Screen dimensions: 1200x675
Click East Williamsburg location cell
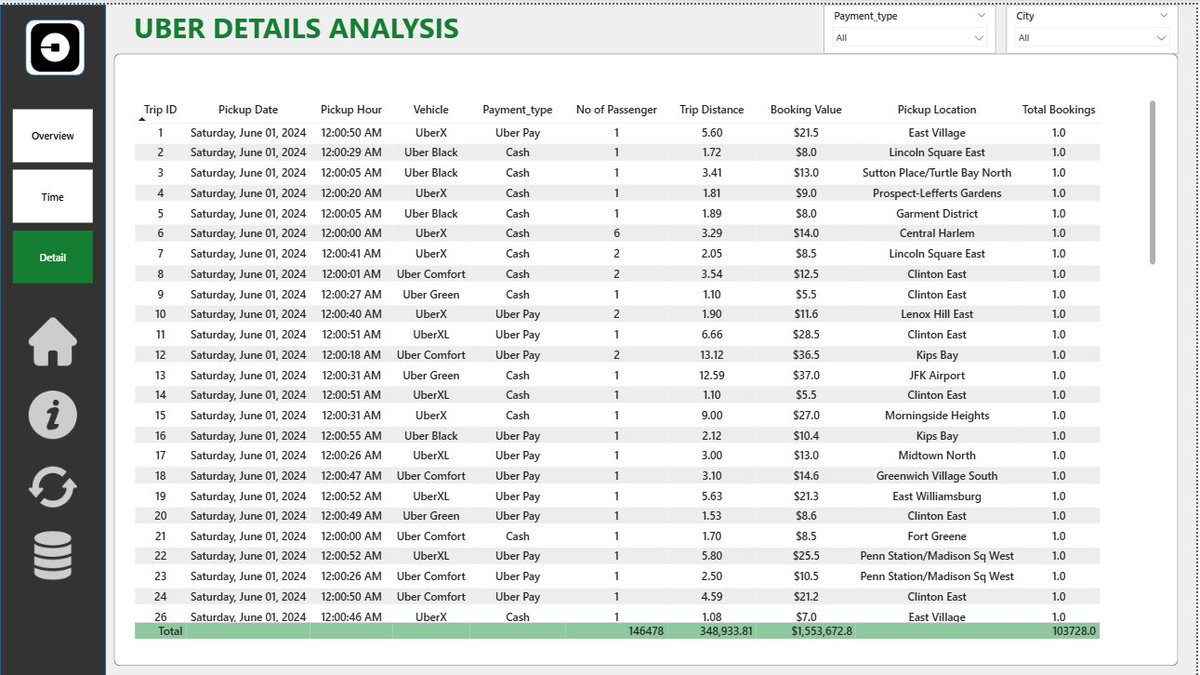[937, 496]
